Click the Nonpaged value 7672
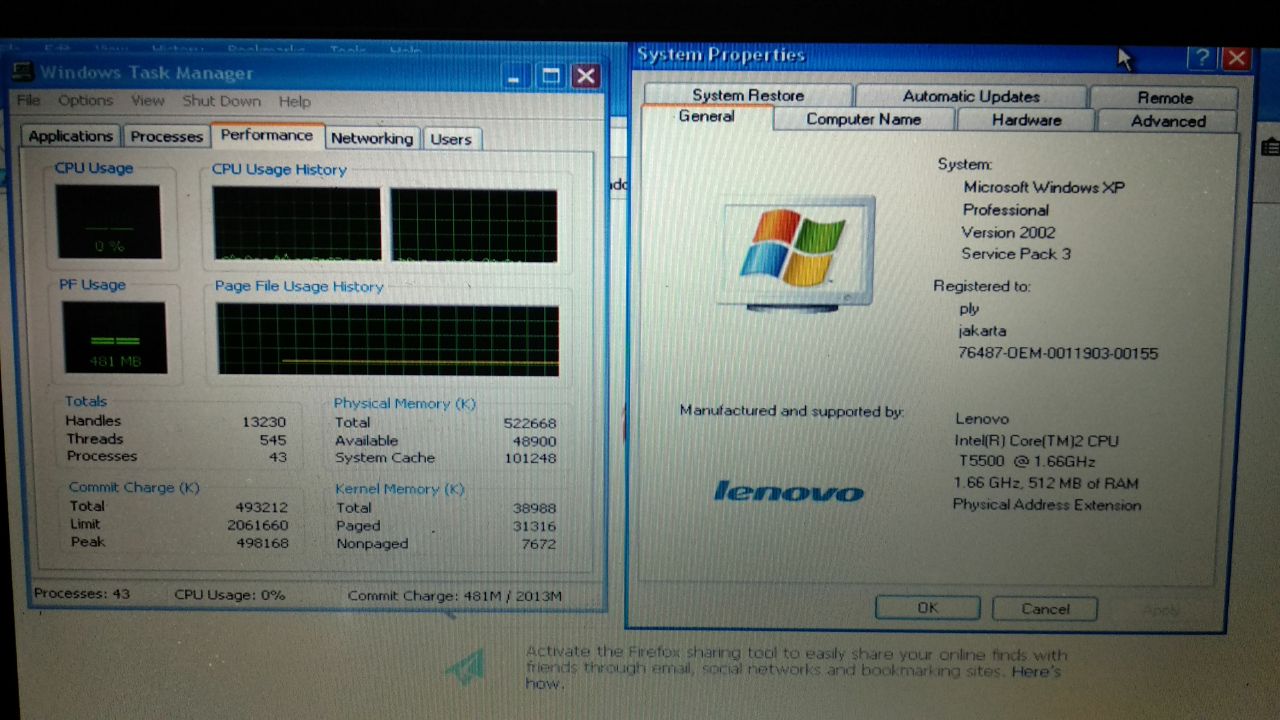1280x720 pixels. (x=539, y=544)
